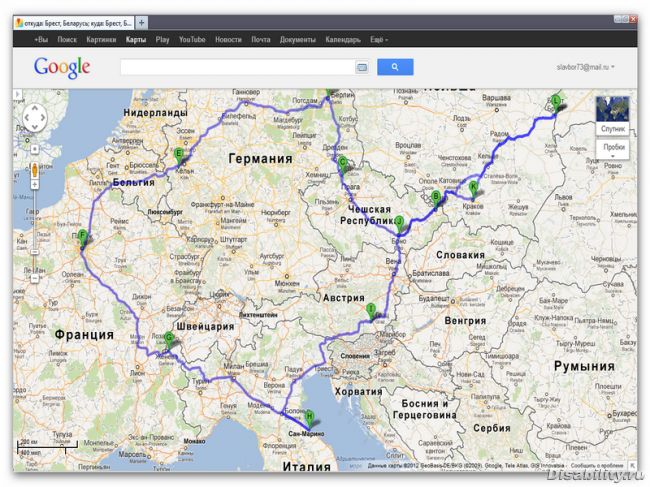Image resolution: width=650 pixels, height=487 pixels.
Task: Zoom out with the minus button
Action: [x=35, y=278]
